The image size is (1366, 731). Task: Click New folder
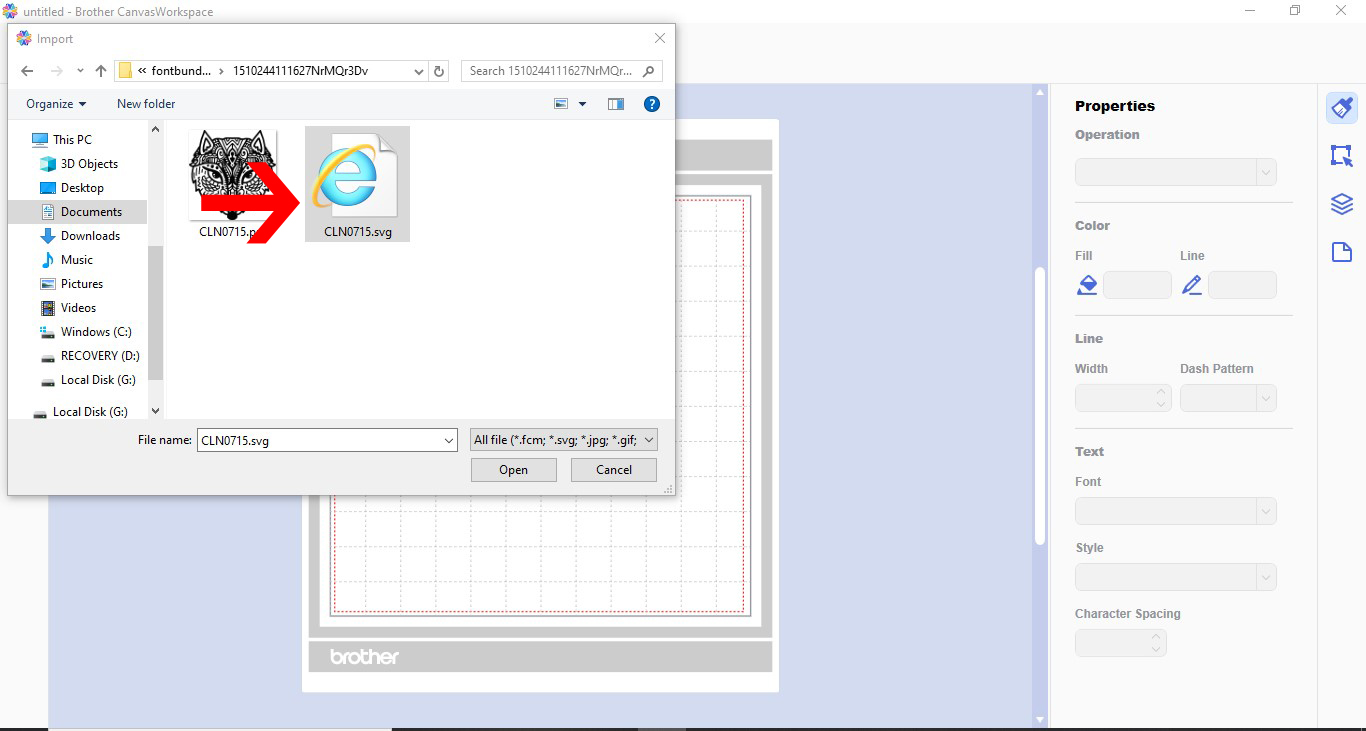(146, 104)
